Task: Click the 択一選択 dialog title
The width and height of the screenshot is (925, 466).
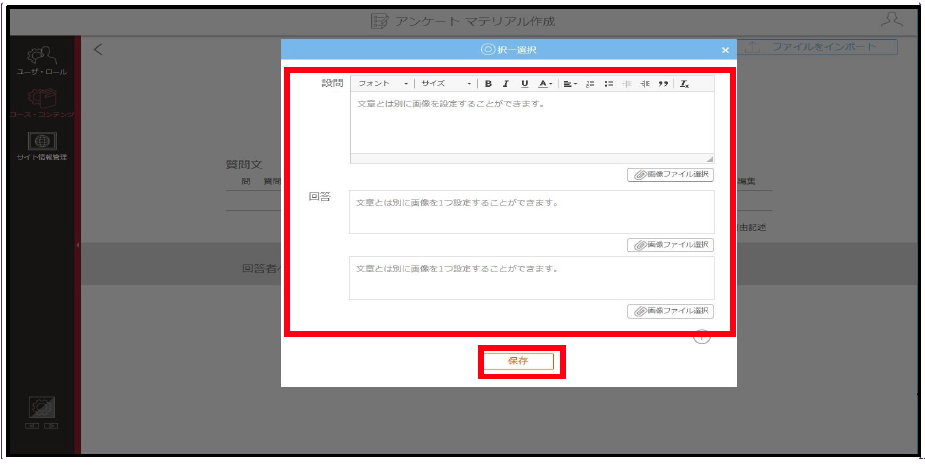Action: click(x=517, y=50)
